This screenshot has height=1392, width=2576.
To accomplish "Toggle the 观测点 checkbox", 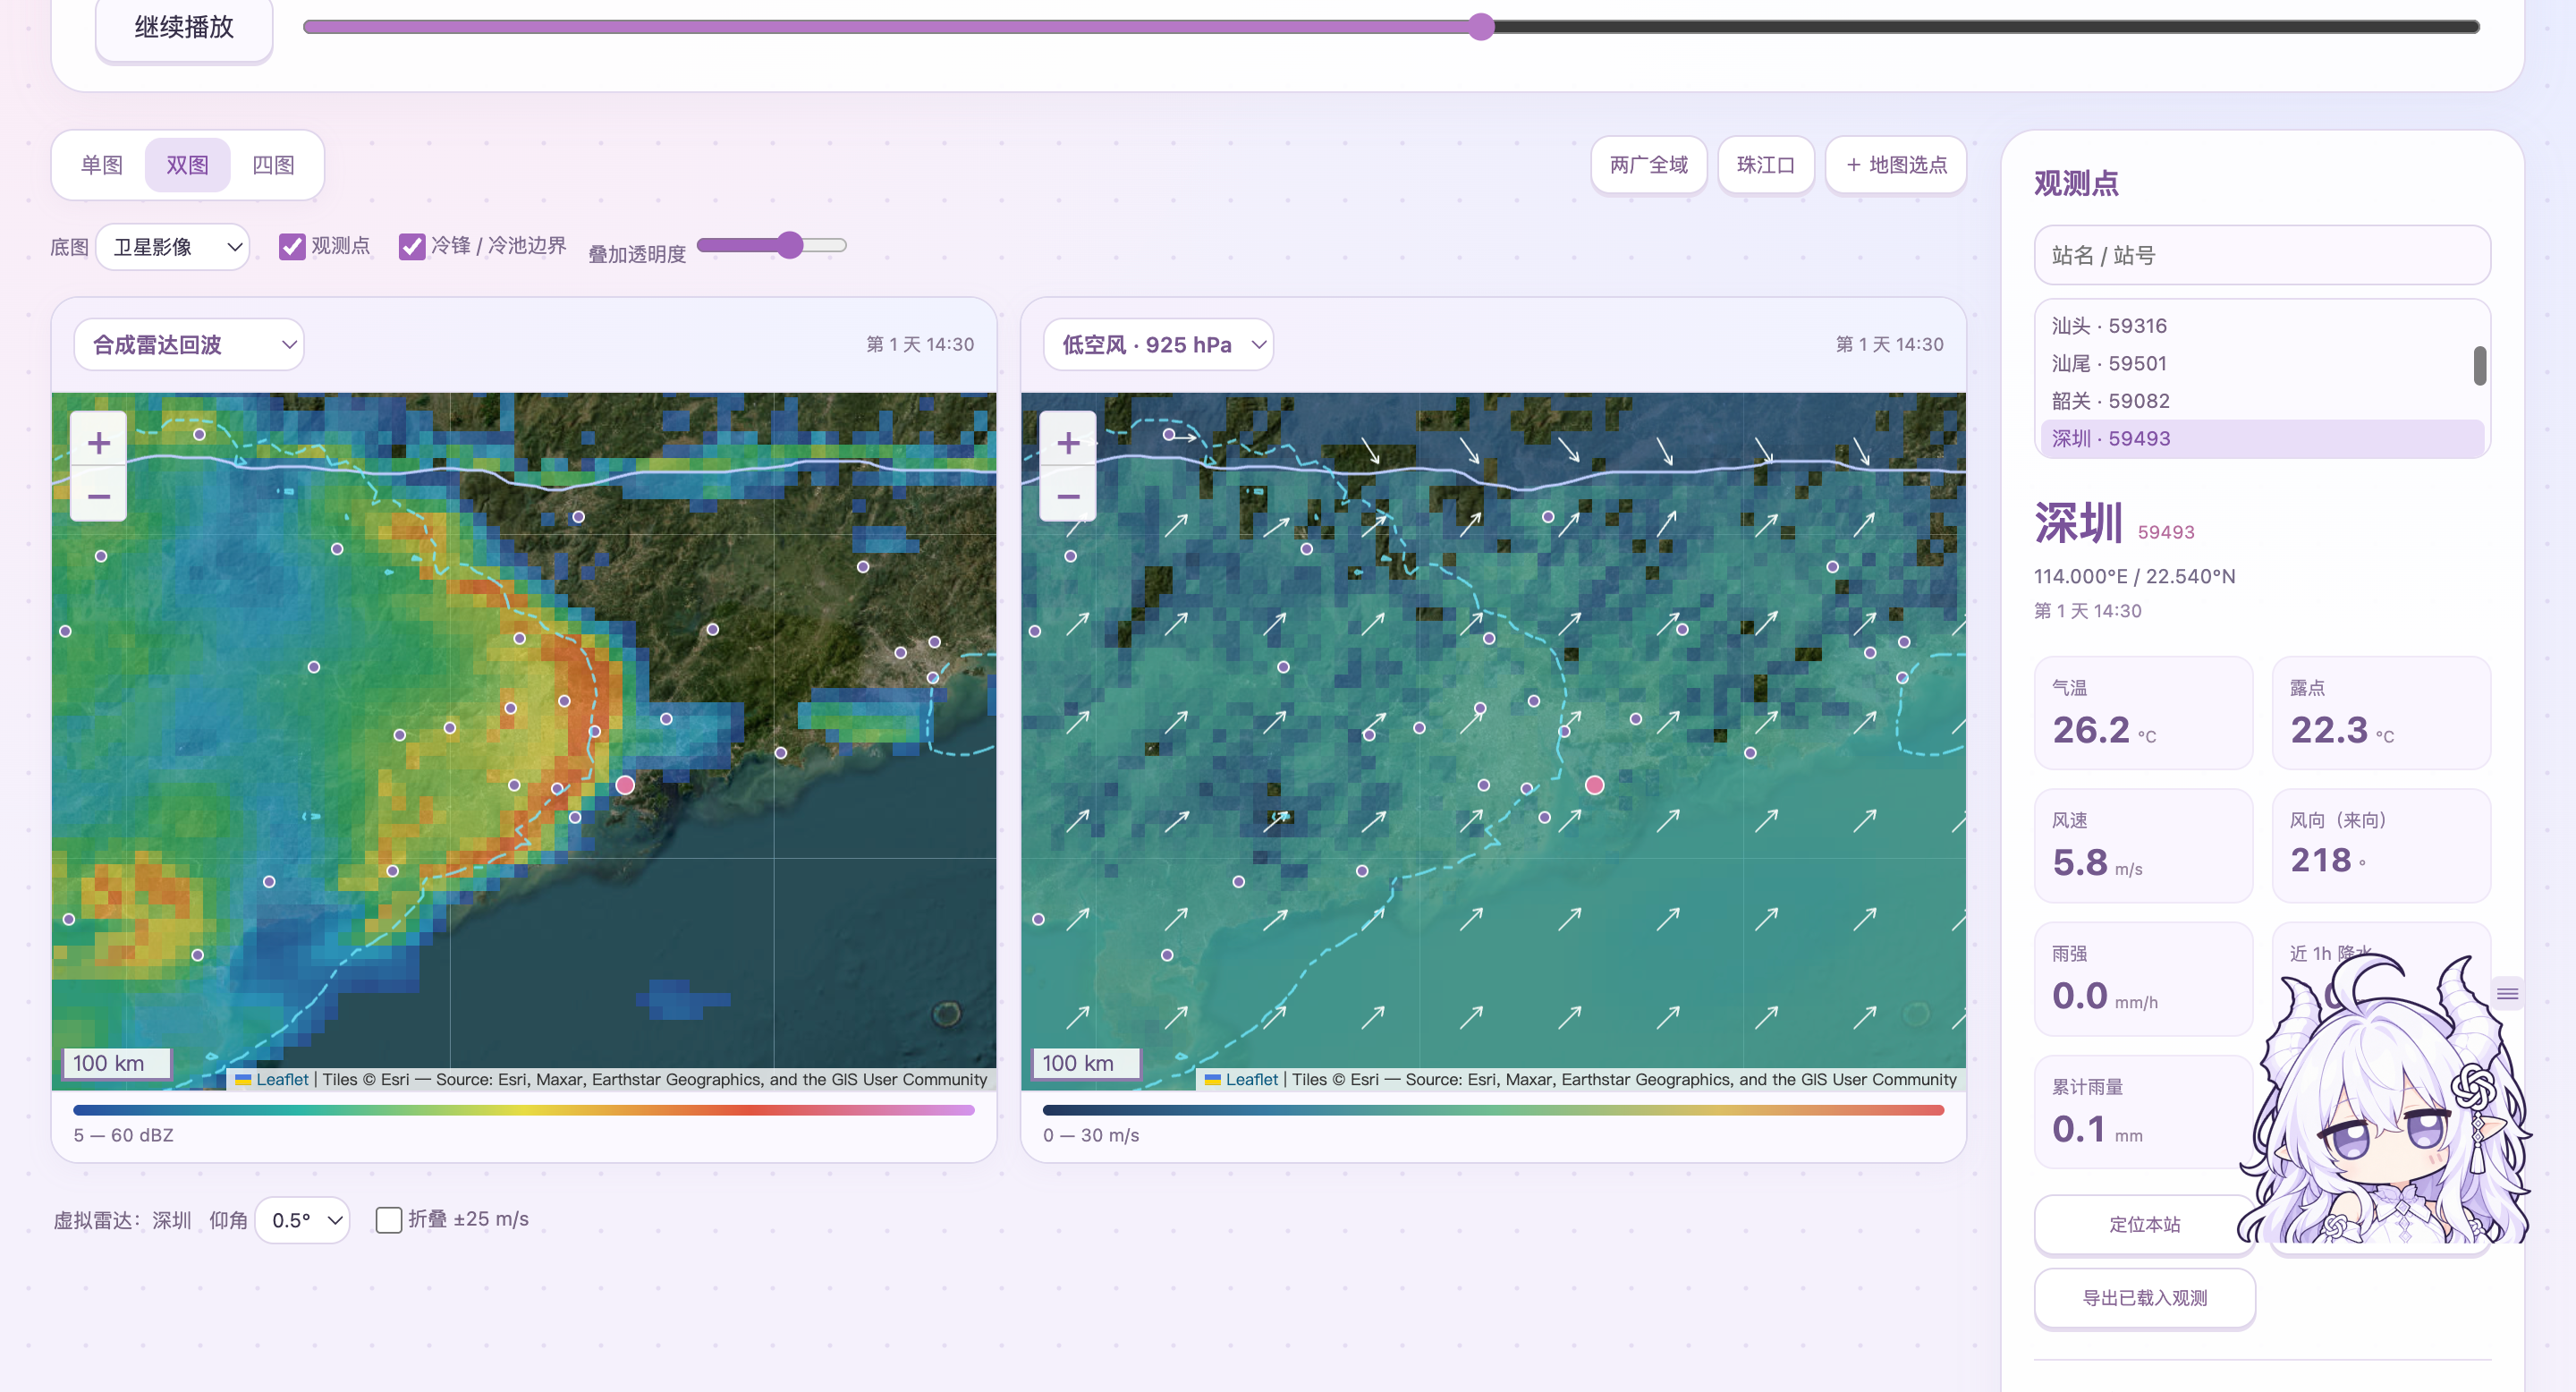I will pos(292,246).
